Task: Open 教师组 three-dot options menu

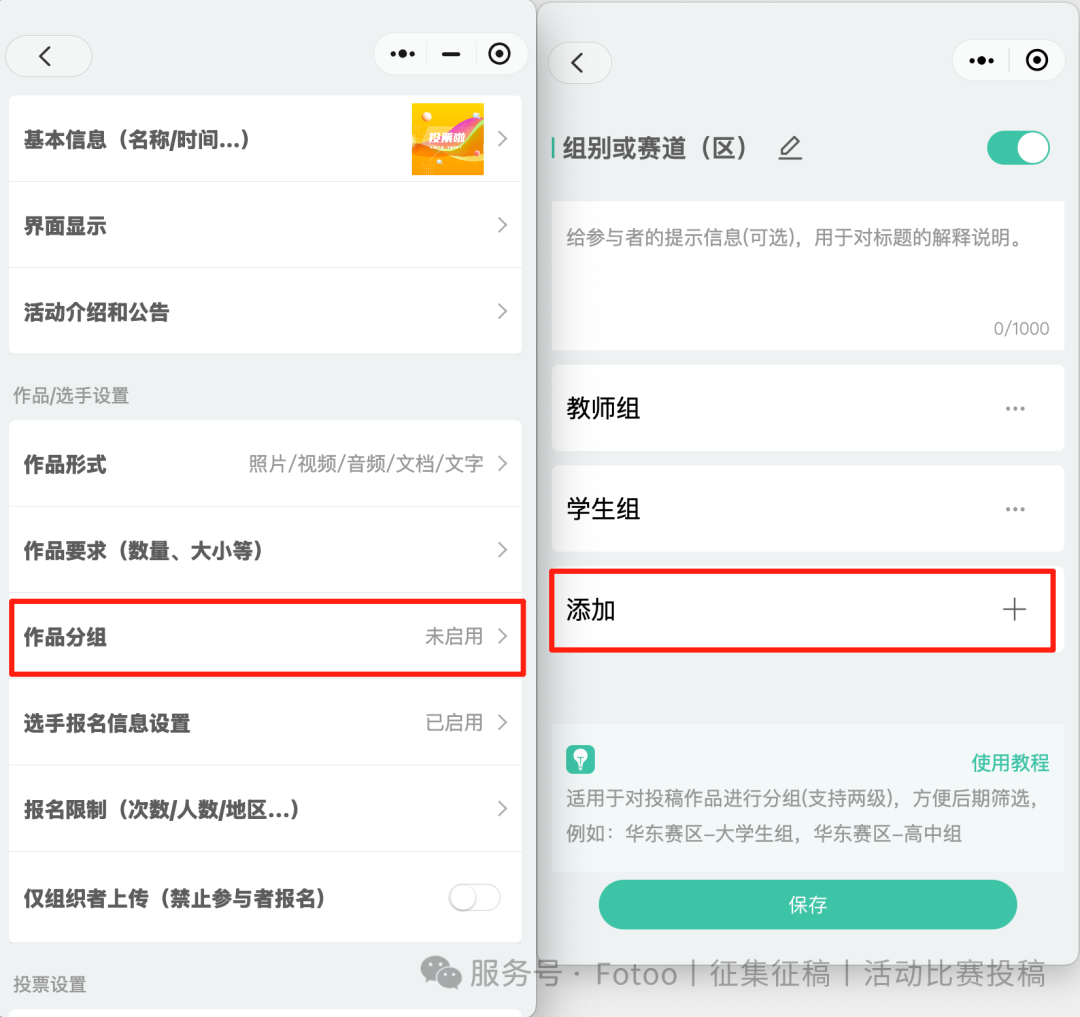Action: pyautogui.click(x=1015, y=408)
